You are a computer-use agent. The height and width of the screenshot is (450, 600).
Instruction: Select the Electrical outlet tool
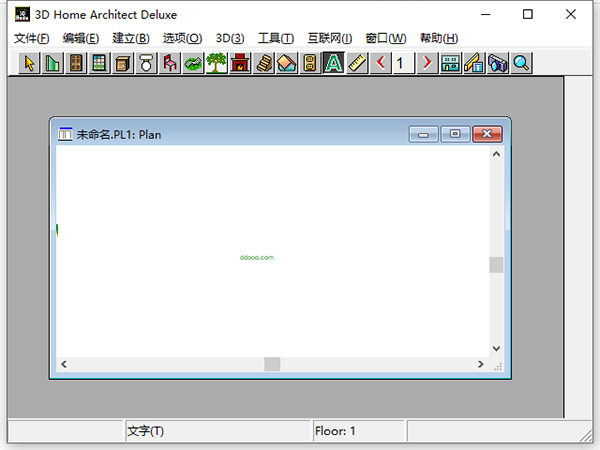click(310, 63)
